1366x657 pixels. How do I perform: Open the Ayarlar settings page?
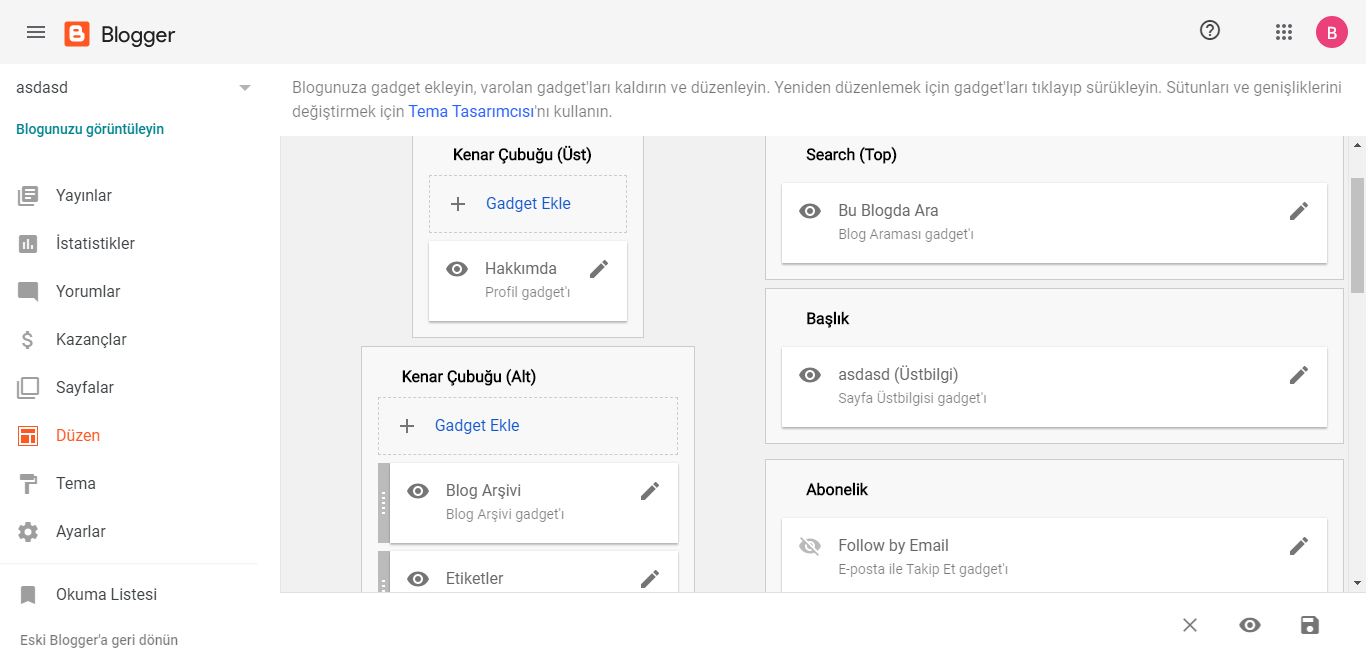click(x=80, y=532)
